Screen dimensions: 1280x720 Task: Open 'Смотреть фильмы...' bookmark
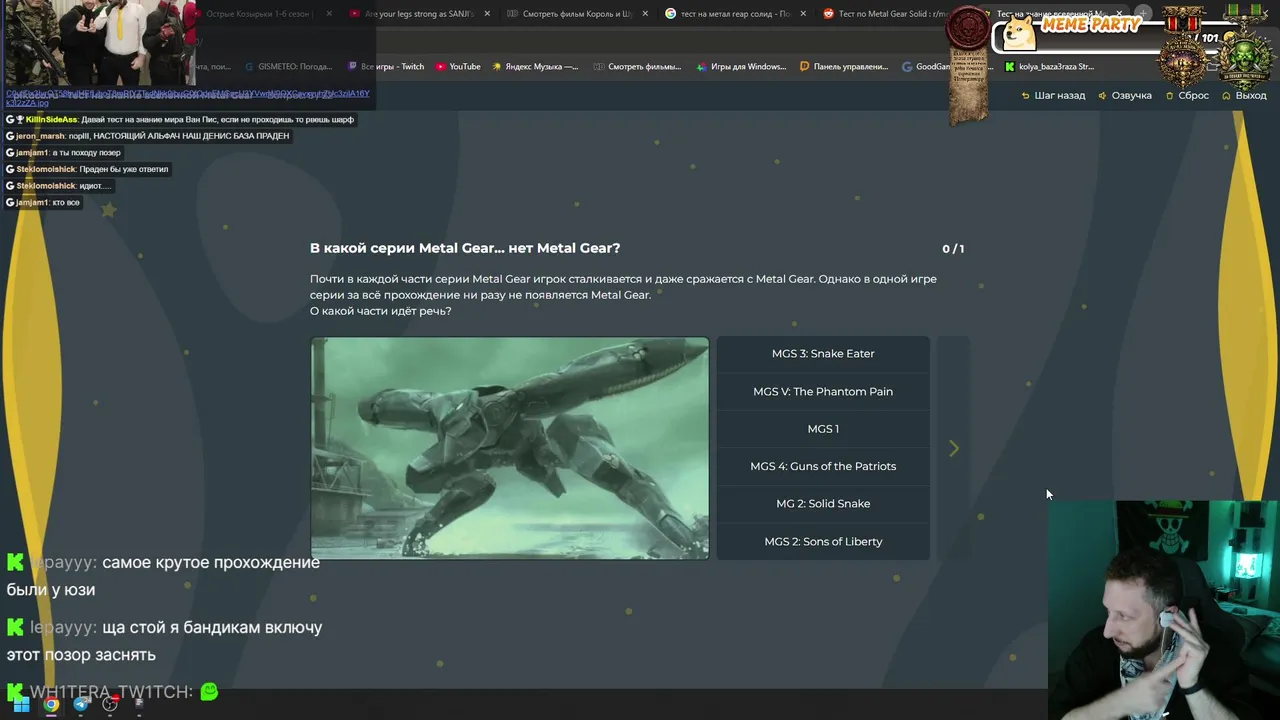[x=637, y=67]
